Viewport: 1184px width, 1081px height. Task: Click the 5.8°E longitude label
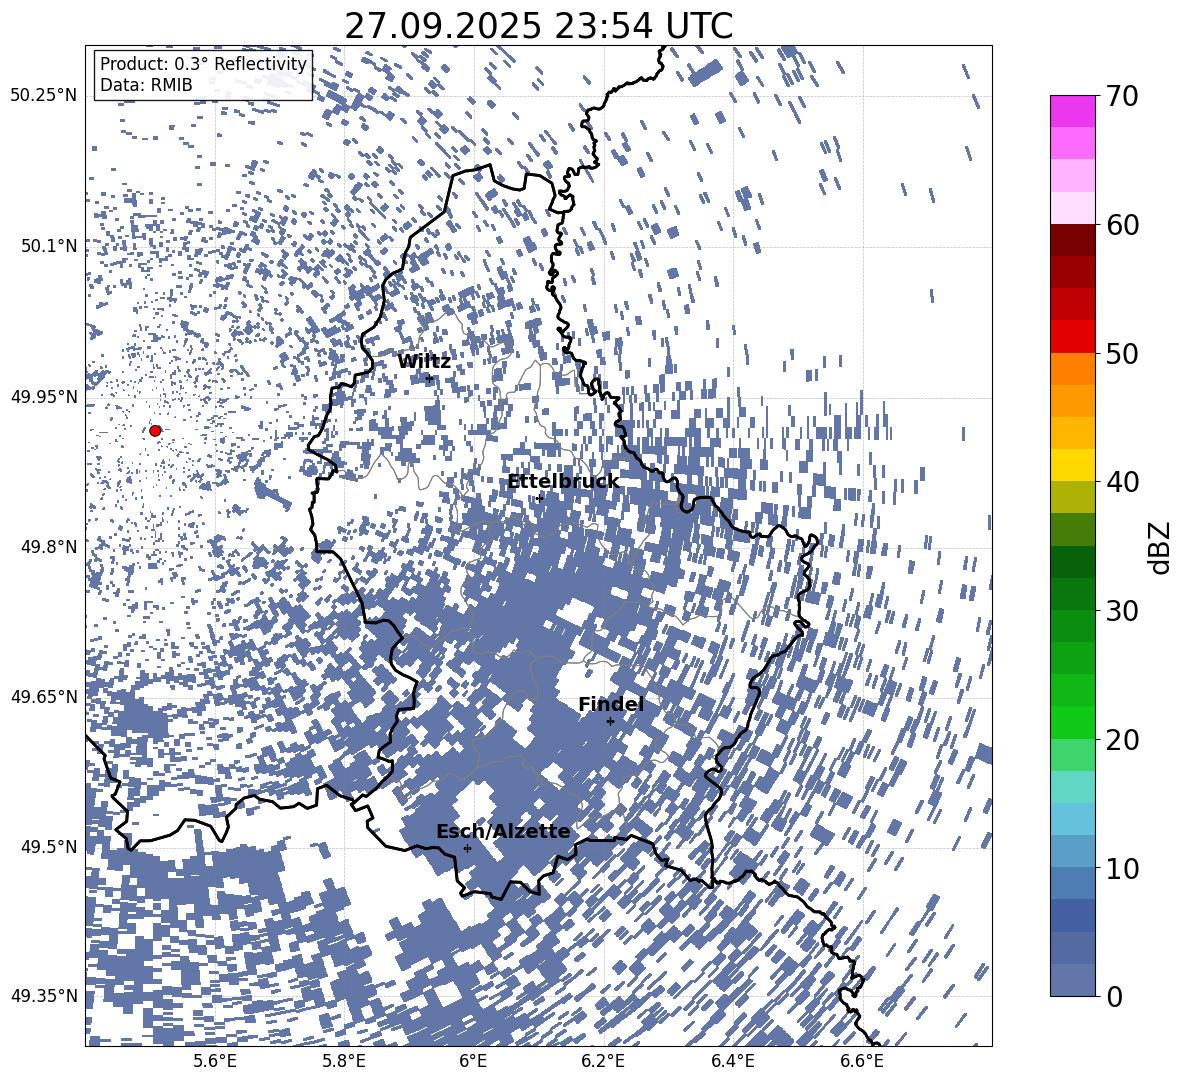pyautogui.click(x=344, y=1061)
